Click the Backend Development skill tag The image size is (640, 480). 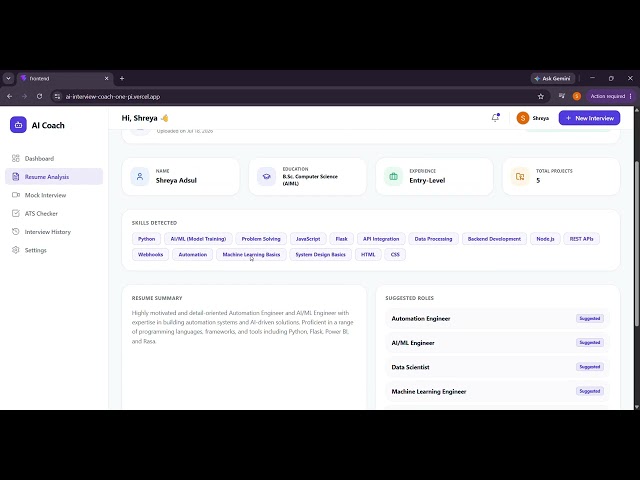494,239
